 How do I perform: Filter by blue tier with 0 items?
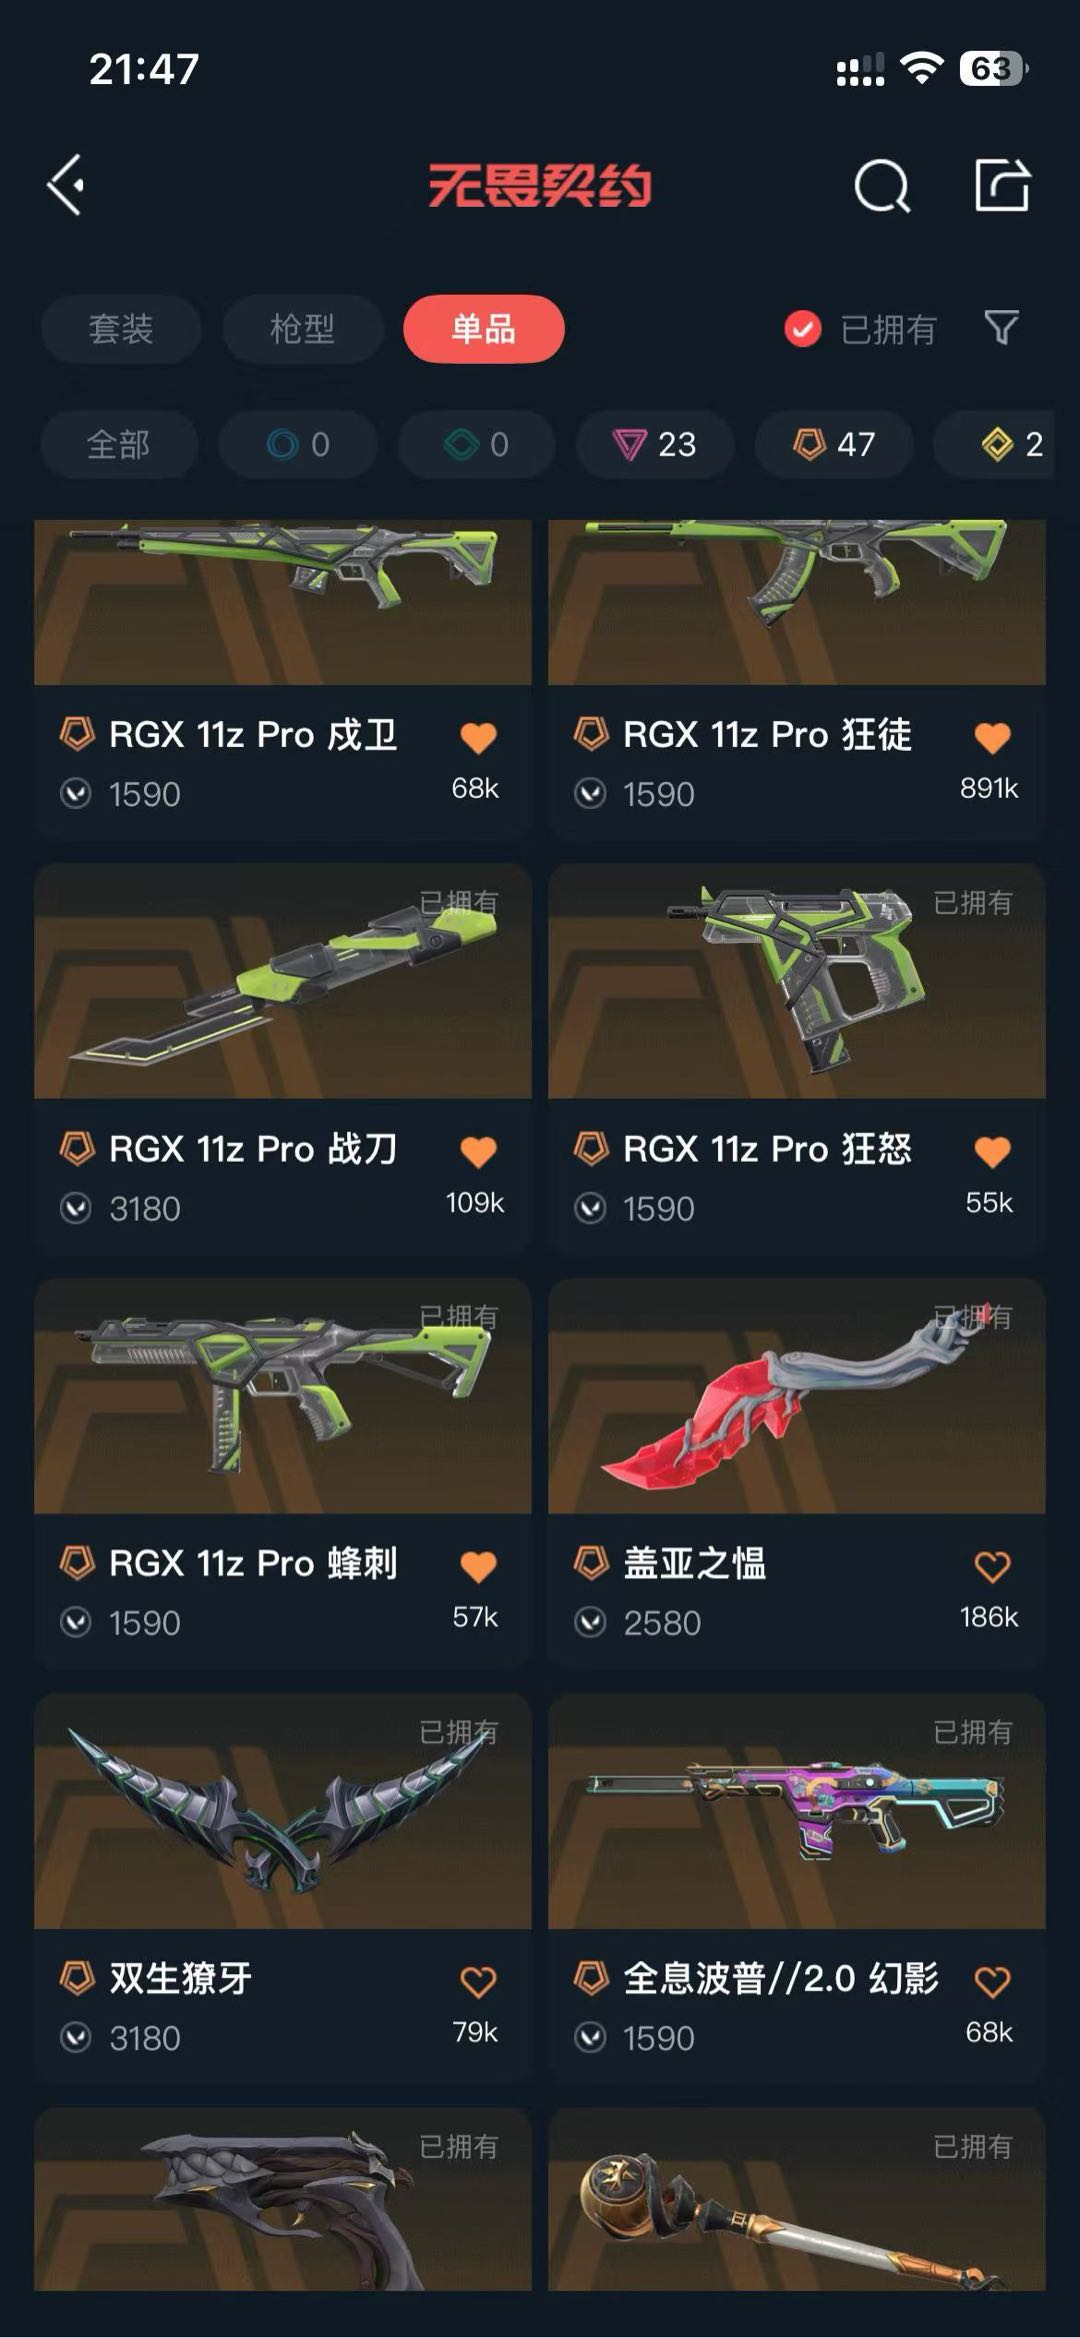(x=298, y=444)
